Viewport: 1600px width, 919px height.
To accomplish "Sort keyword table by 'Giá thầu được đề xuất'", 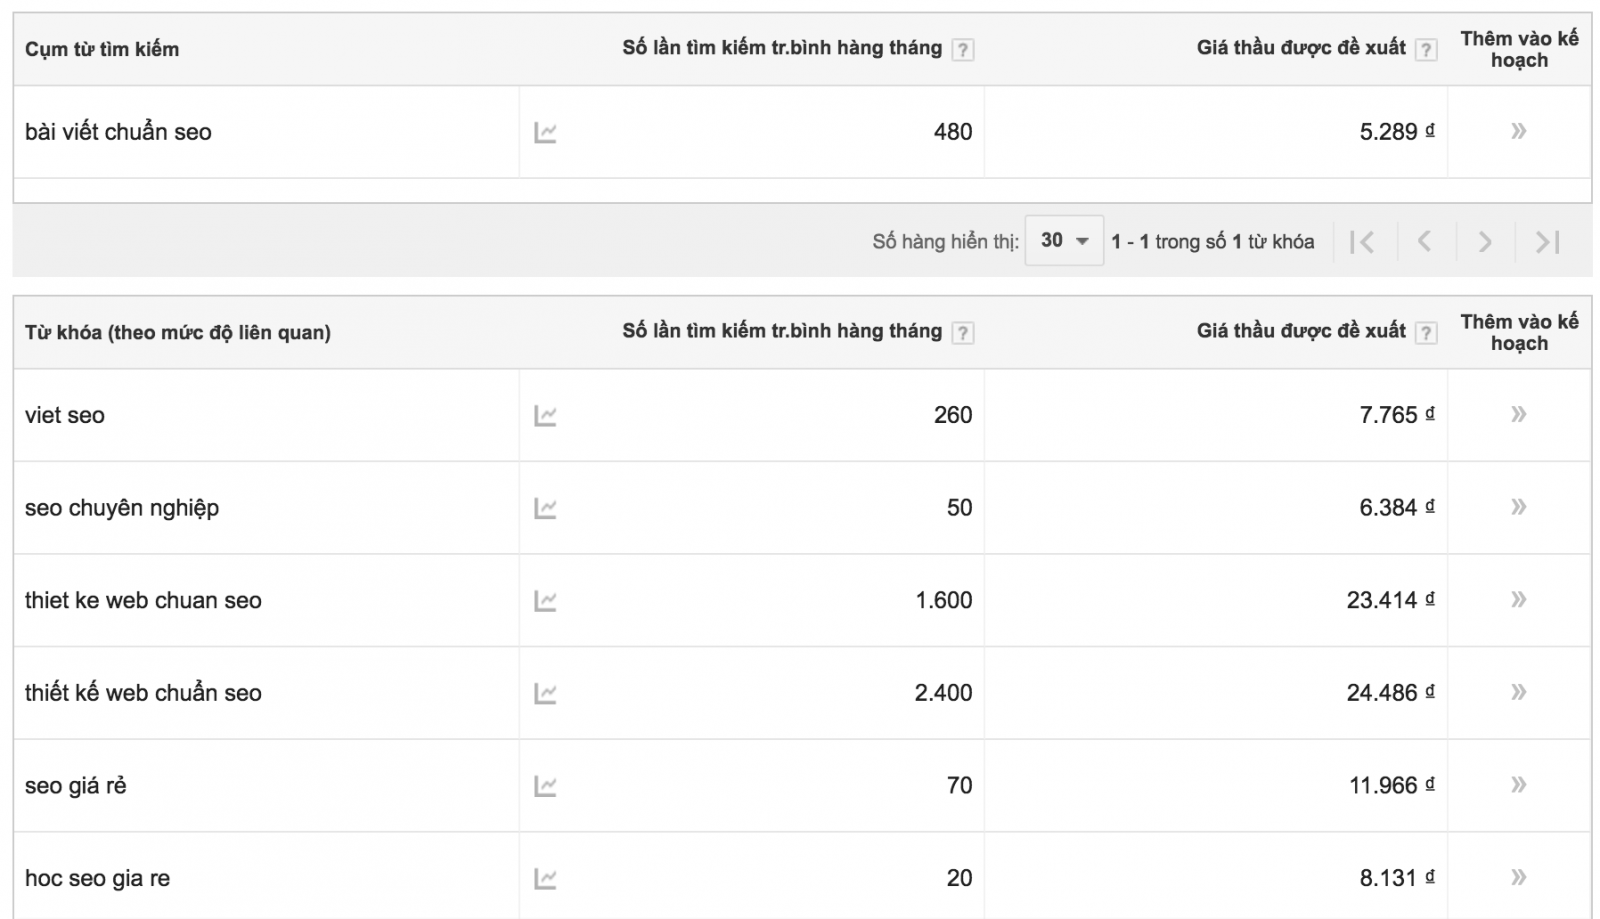I will [1300, 331].
